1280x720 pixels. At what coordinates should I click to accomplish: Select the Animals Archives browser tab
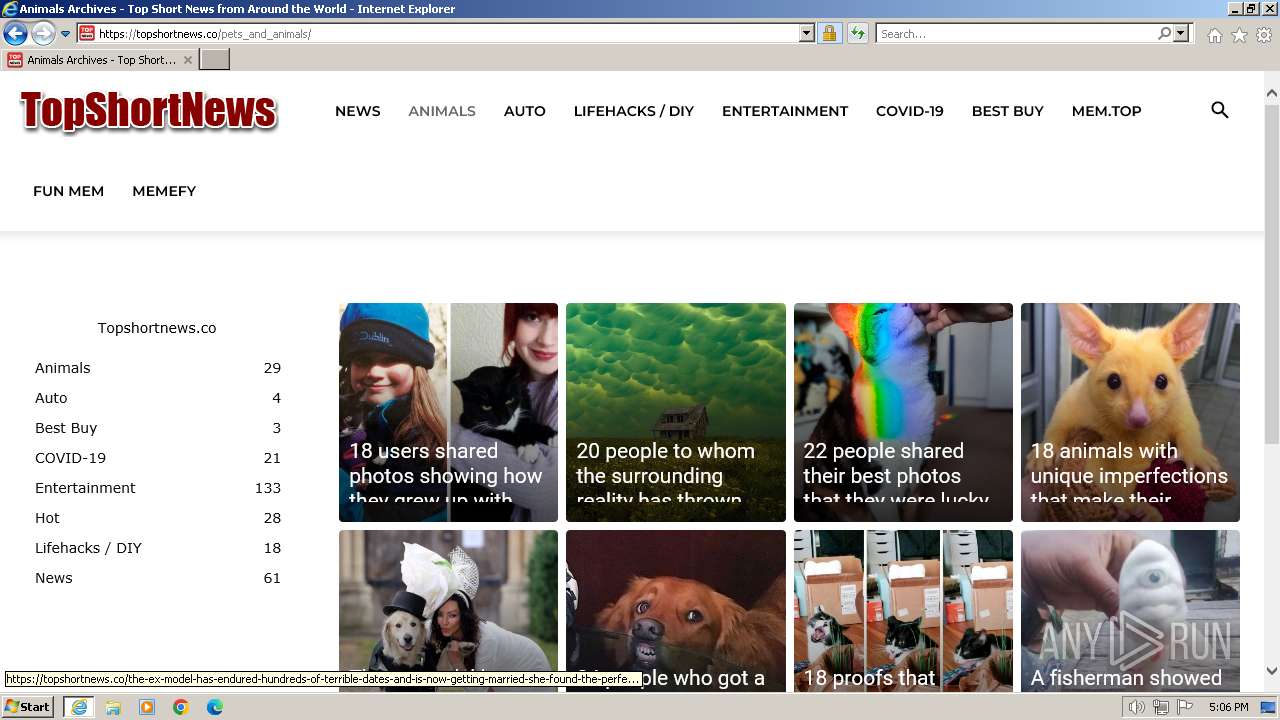tap(100, 60)
